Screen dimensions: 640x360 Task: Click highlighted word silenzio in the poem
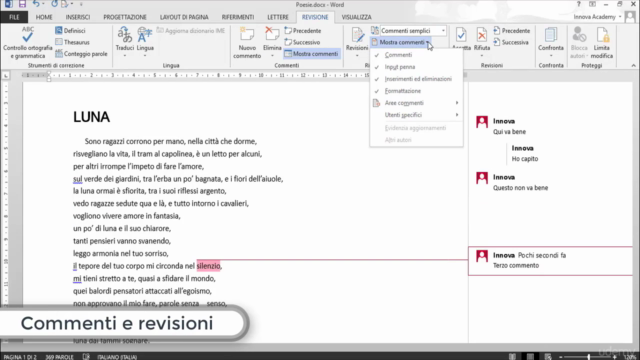click(x=208, y=266)
